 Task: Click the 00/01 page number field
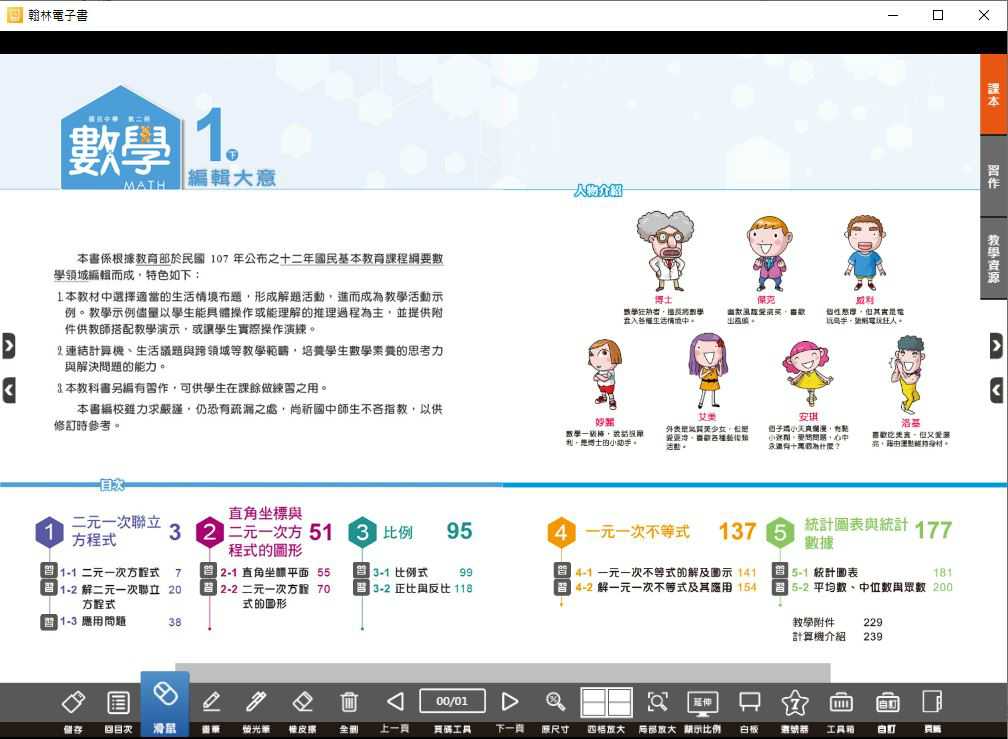tap(452, 701)
